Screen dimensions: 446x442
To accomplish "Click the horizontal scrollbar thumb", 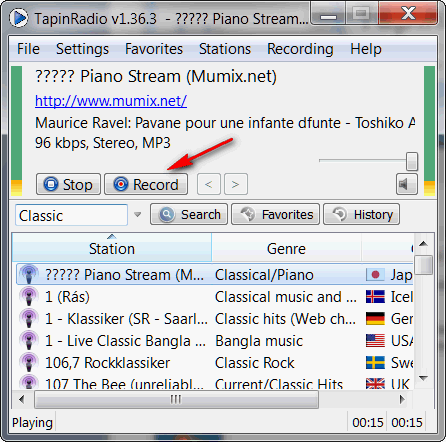I will tap(176, 399).
